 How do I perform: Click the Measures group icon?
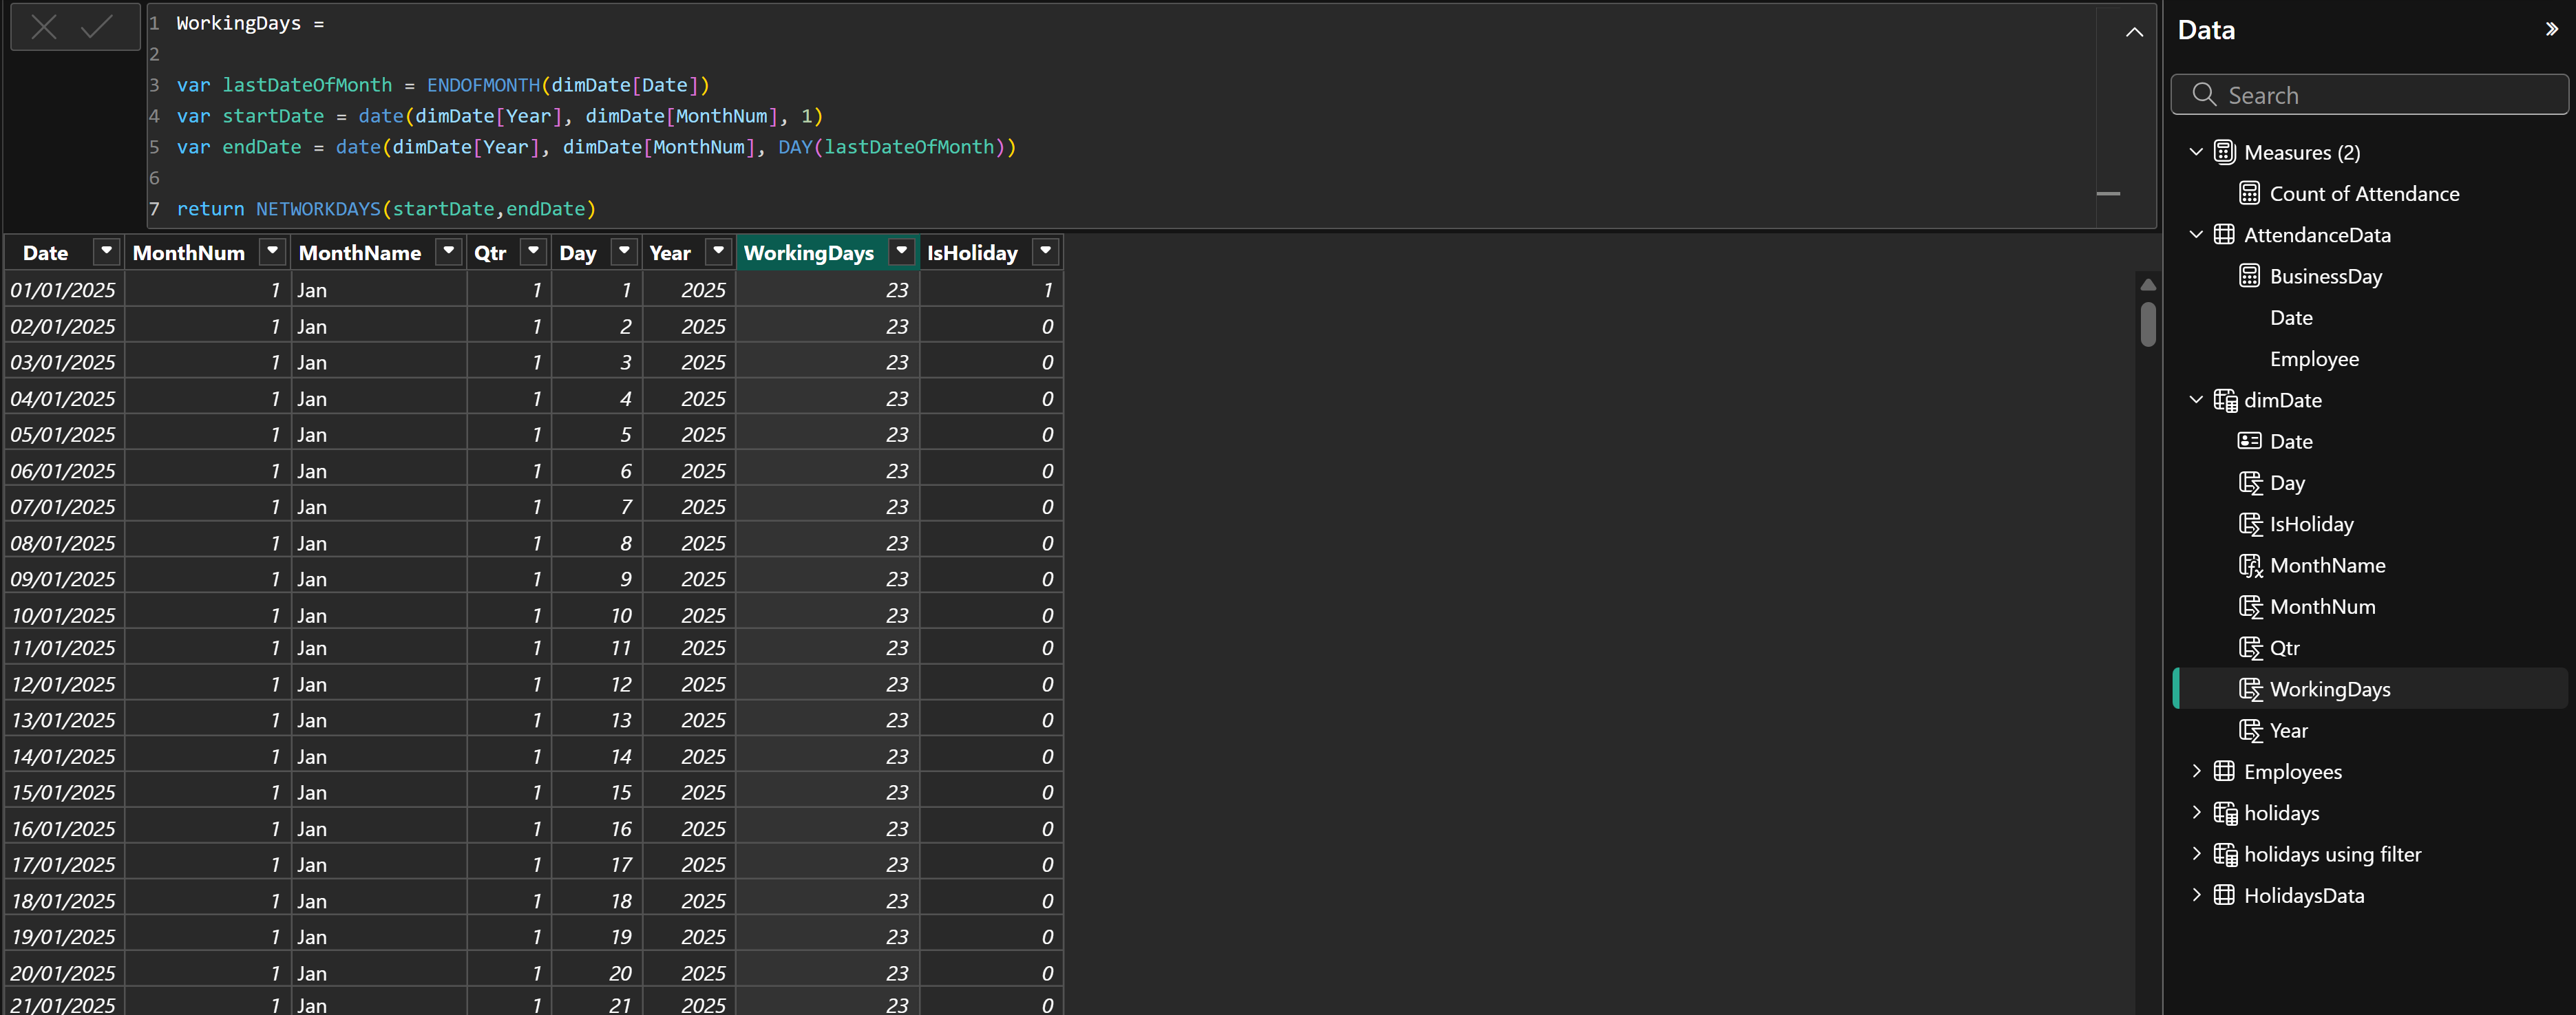point(2225,152)
